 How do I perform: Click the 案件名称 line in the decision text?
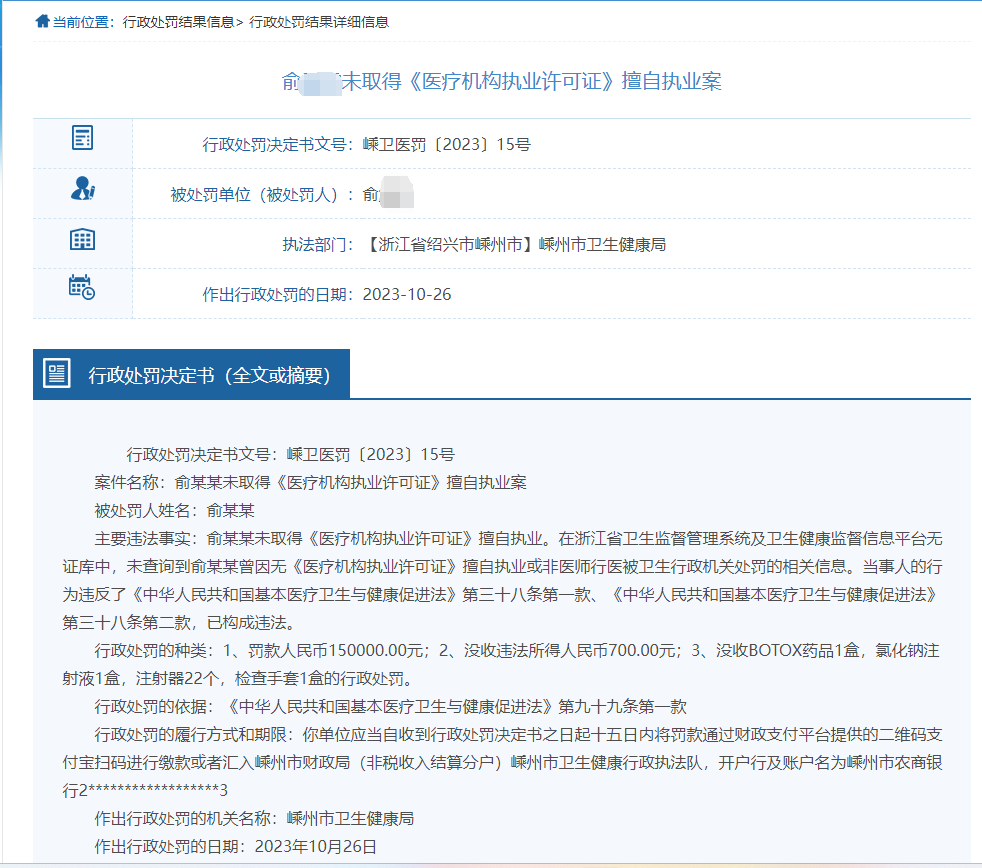(310, 482)
